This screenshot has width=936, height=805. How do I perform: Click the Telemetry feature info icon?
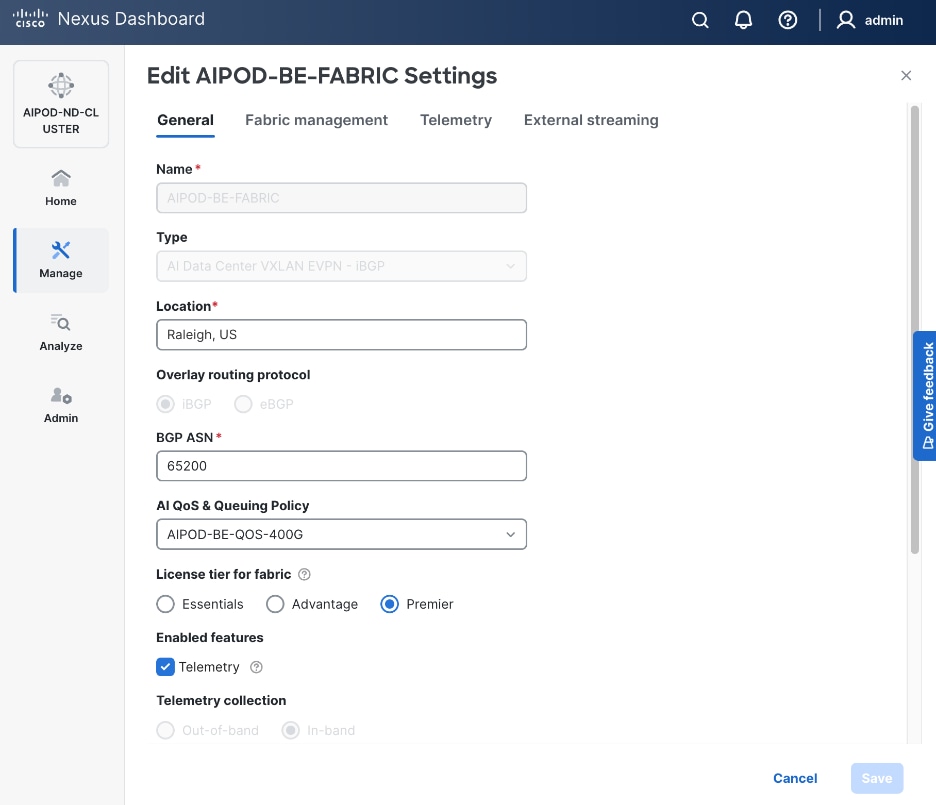(x=256, y=667)
